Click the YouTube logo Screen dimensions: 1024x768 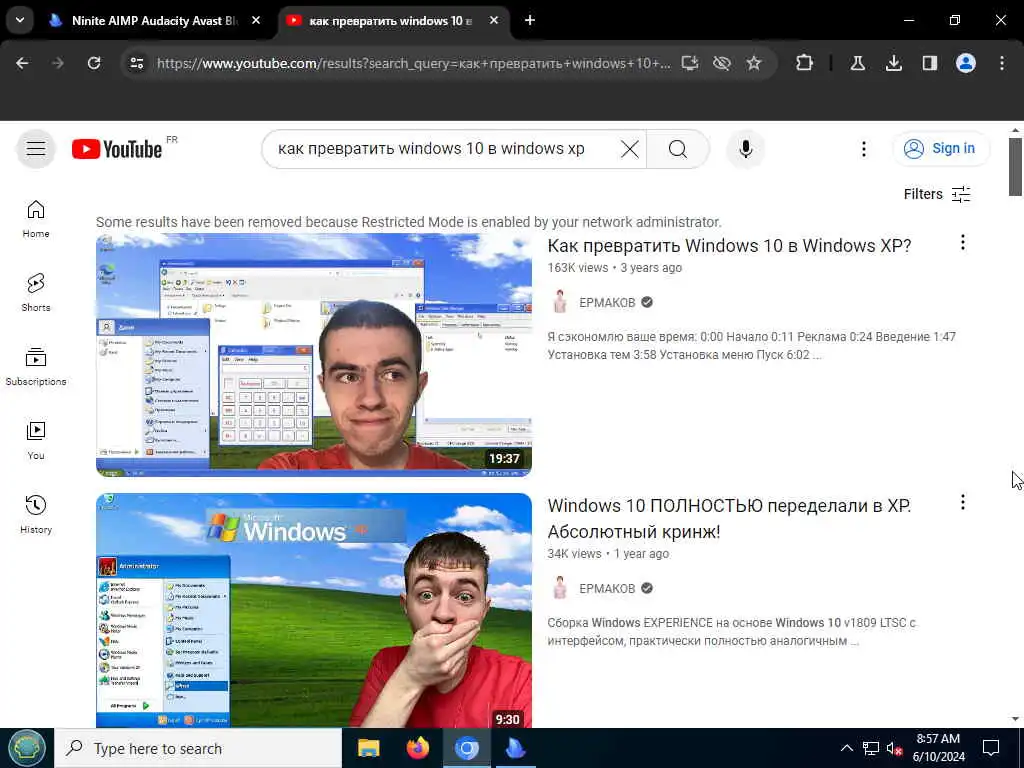click(117, 149)
